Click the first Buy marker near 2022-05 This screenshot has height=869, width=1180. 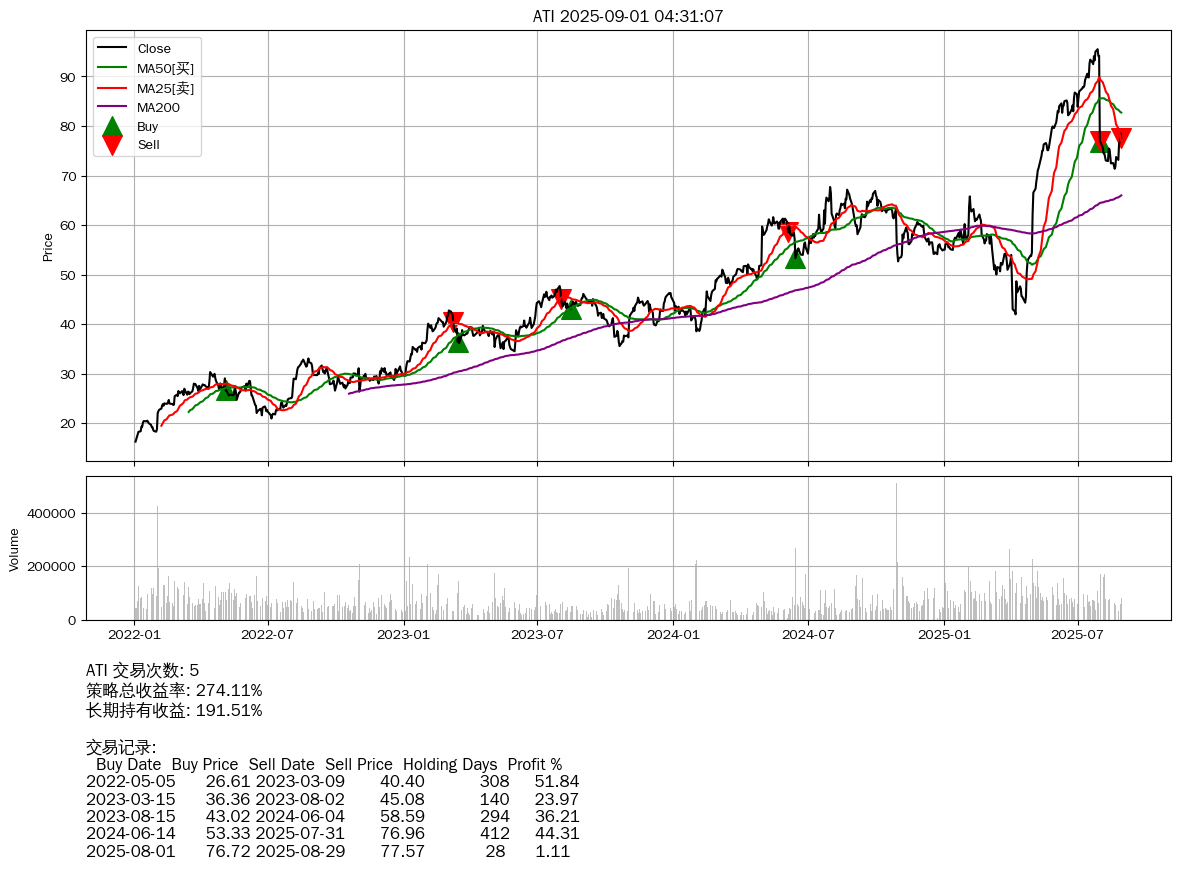227,390
